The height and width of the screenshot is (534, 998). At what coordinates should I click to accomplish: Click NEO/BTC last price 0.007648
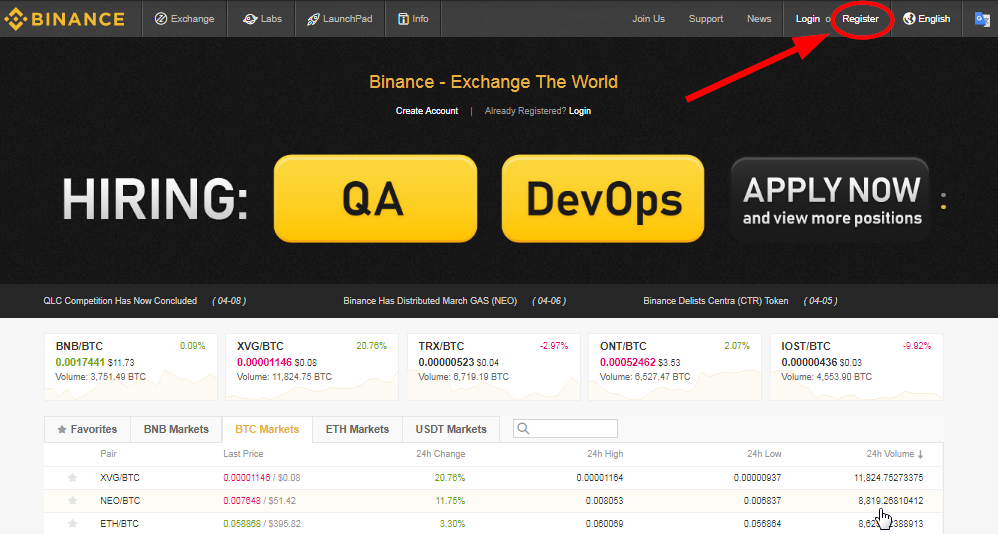(x=242, y=500)
